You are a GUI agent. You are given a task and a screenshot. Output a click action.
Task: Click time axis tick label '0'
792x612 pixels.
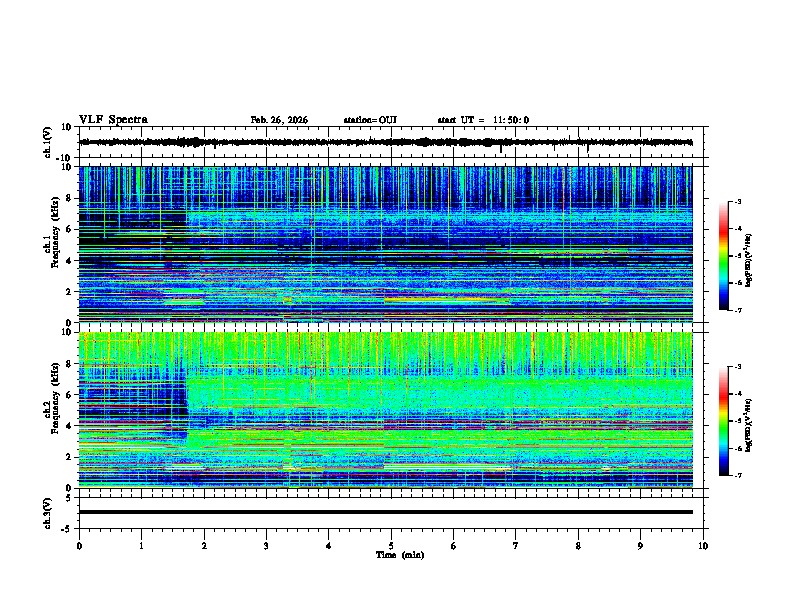[x=79, y=546]
